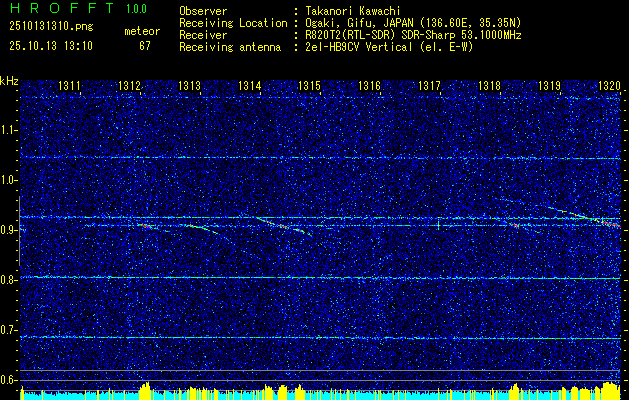Select the observer name Takanori Kawachi
Image resolution: width=629 pixels, height=400 pixels.
pyautogui.click(x=352, y=11)
